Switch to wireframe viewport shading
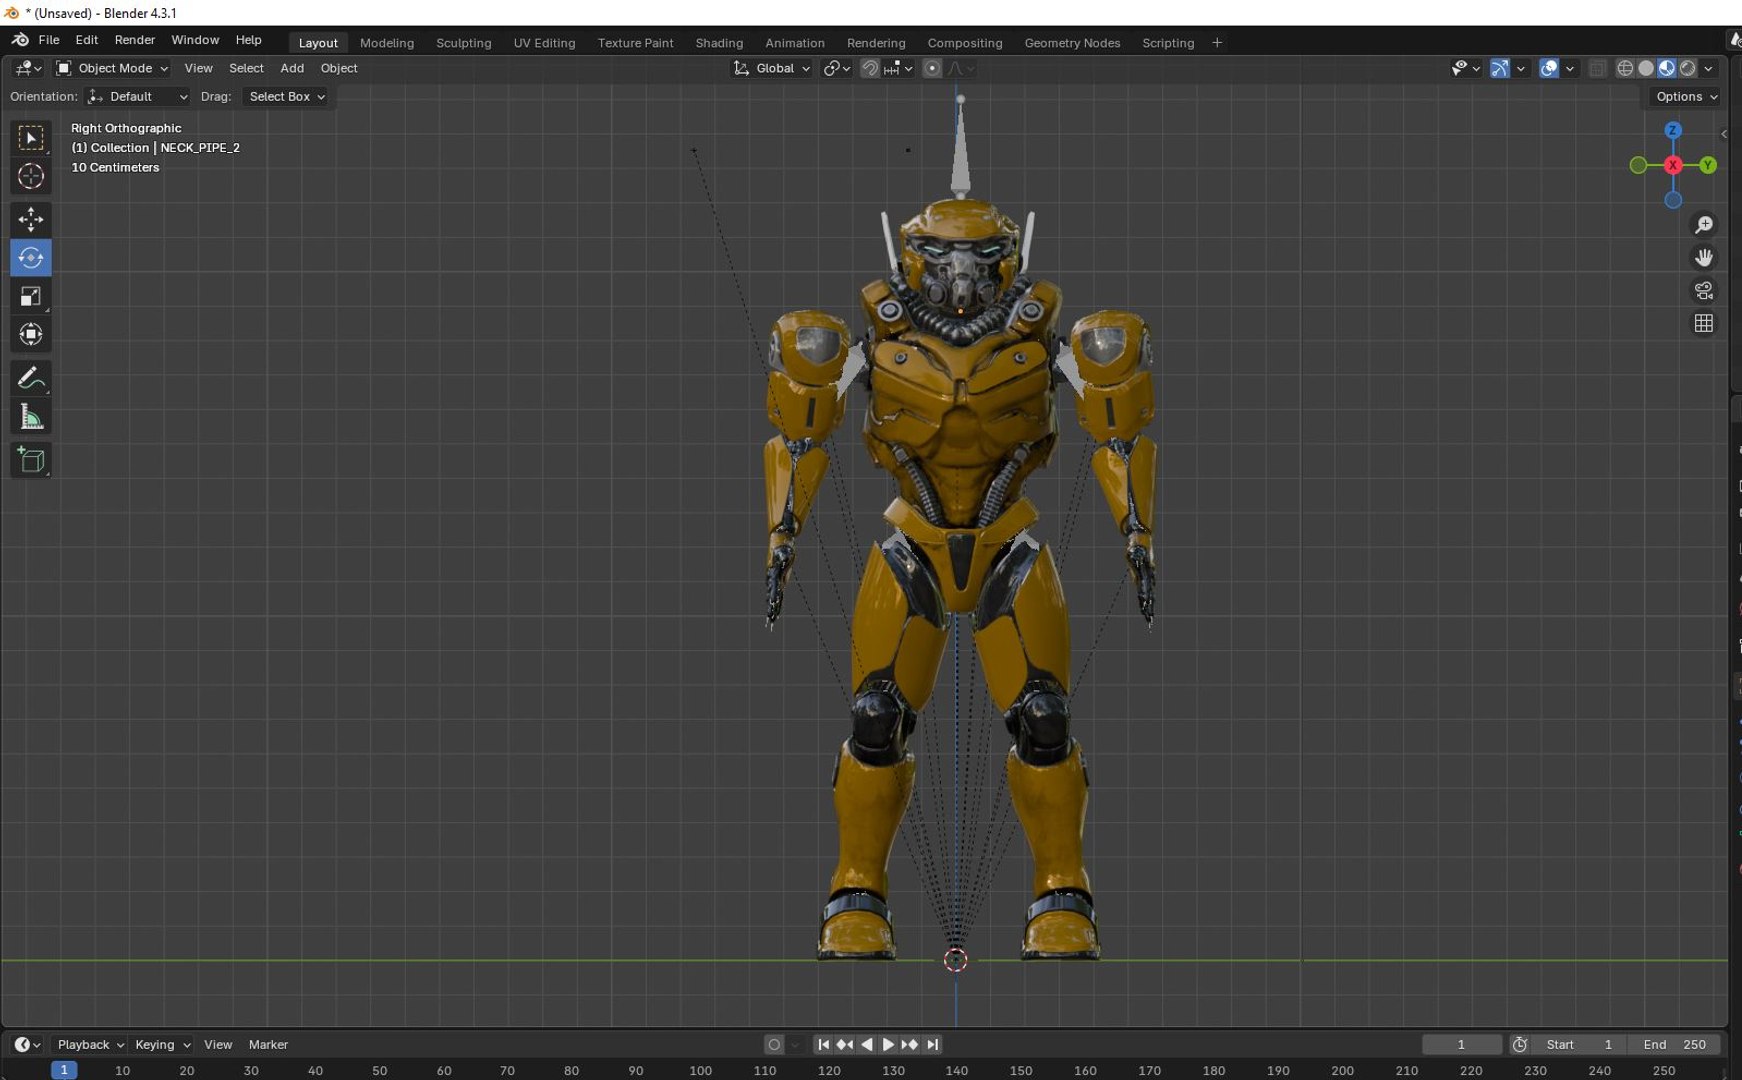1742x1080 pixels. coord(1625,68)
